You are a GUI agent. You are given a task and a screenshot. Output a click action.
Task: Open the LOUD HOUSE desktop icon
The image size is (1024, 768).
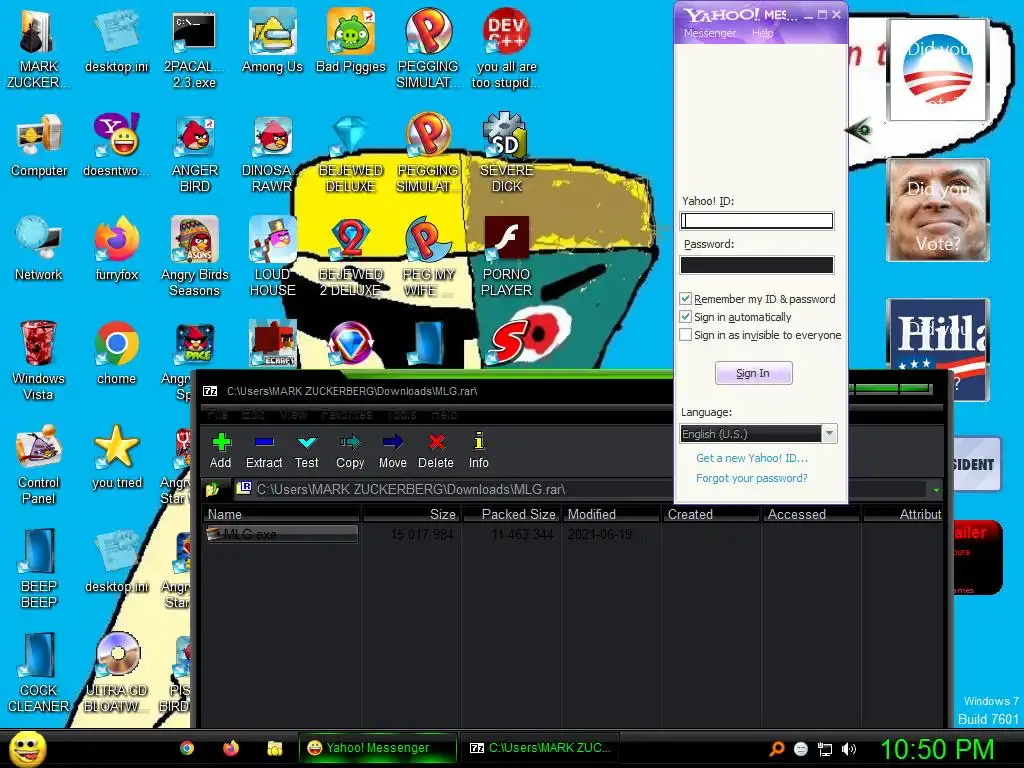pos(272,257)
